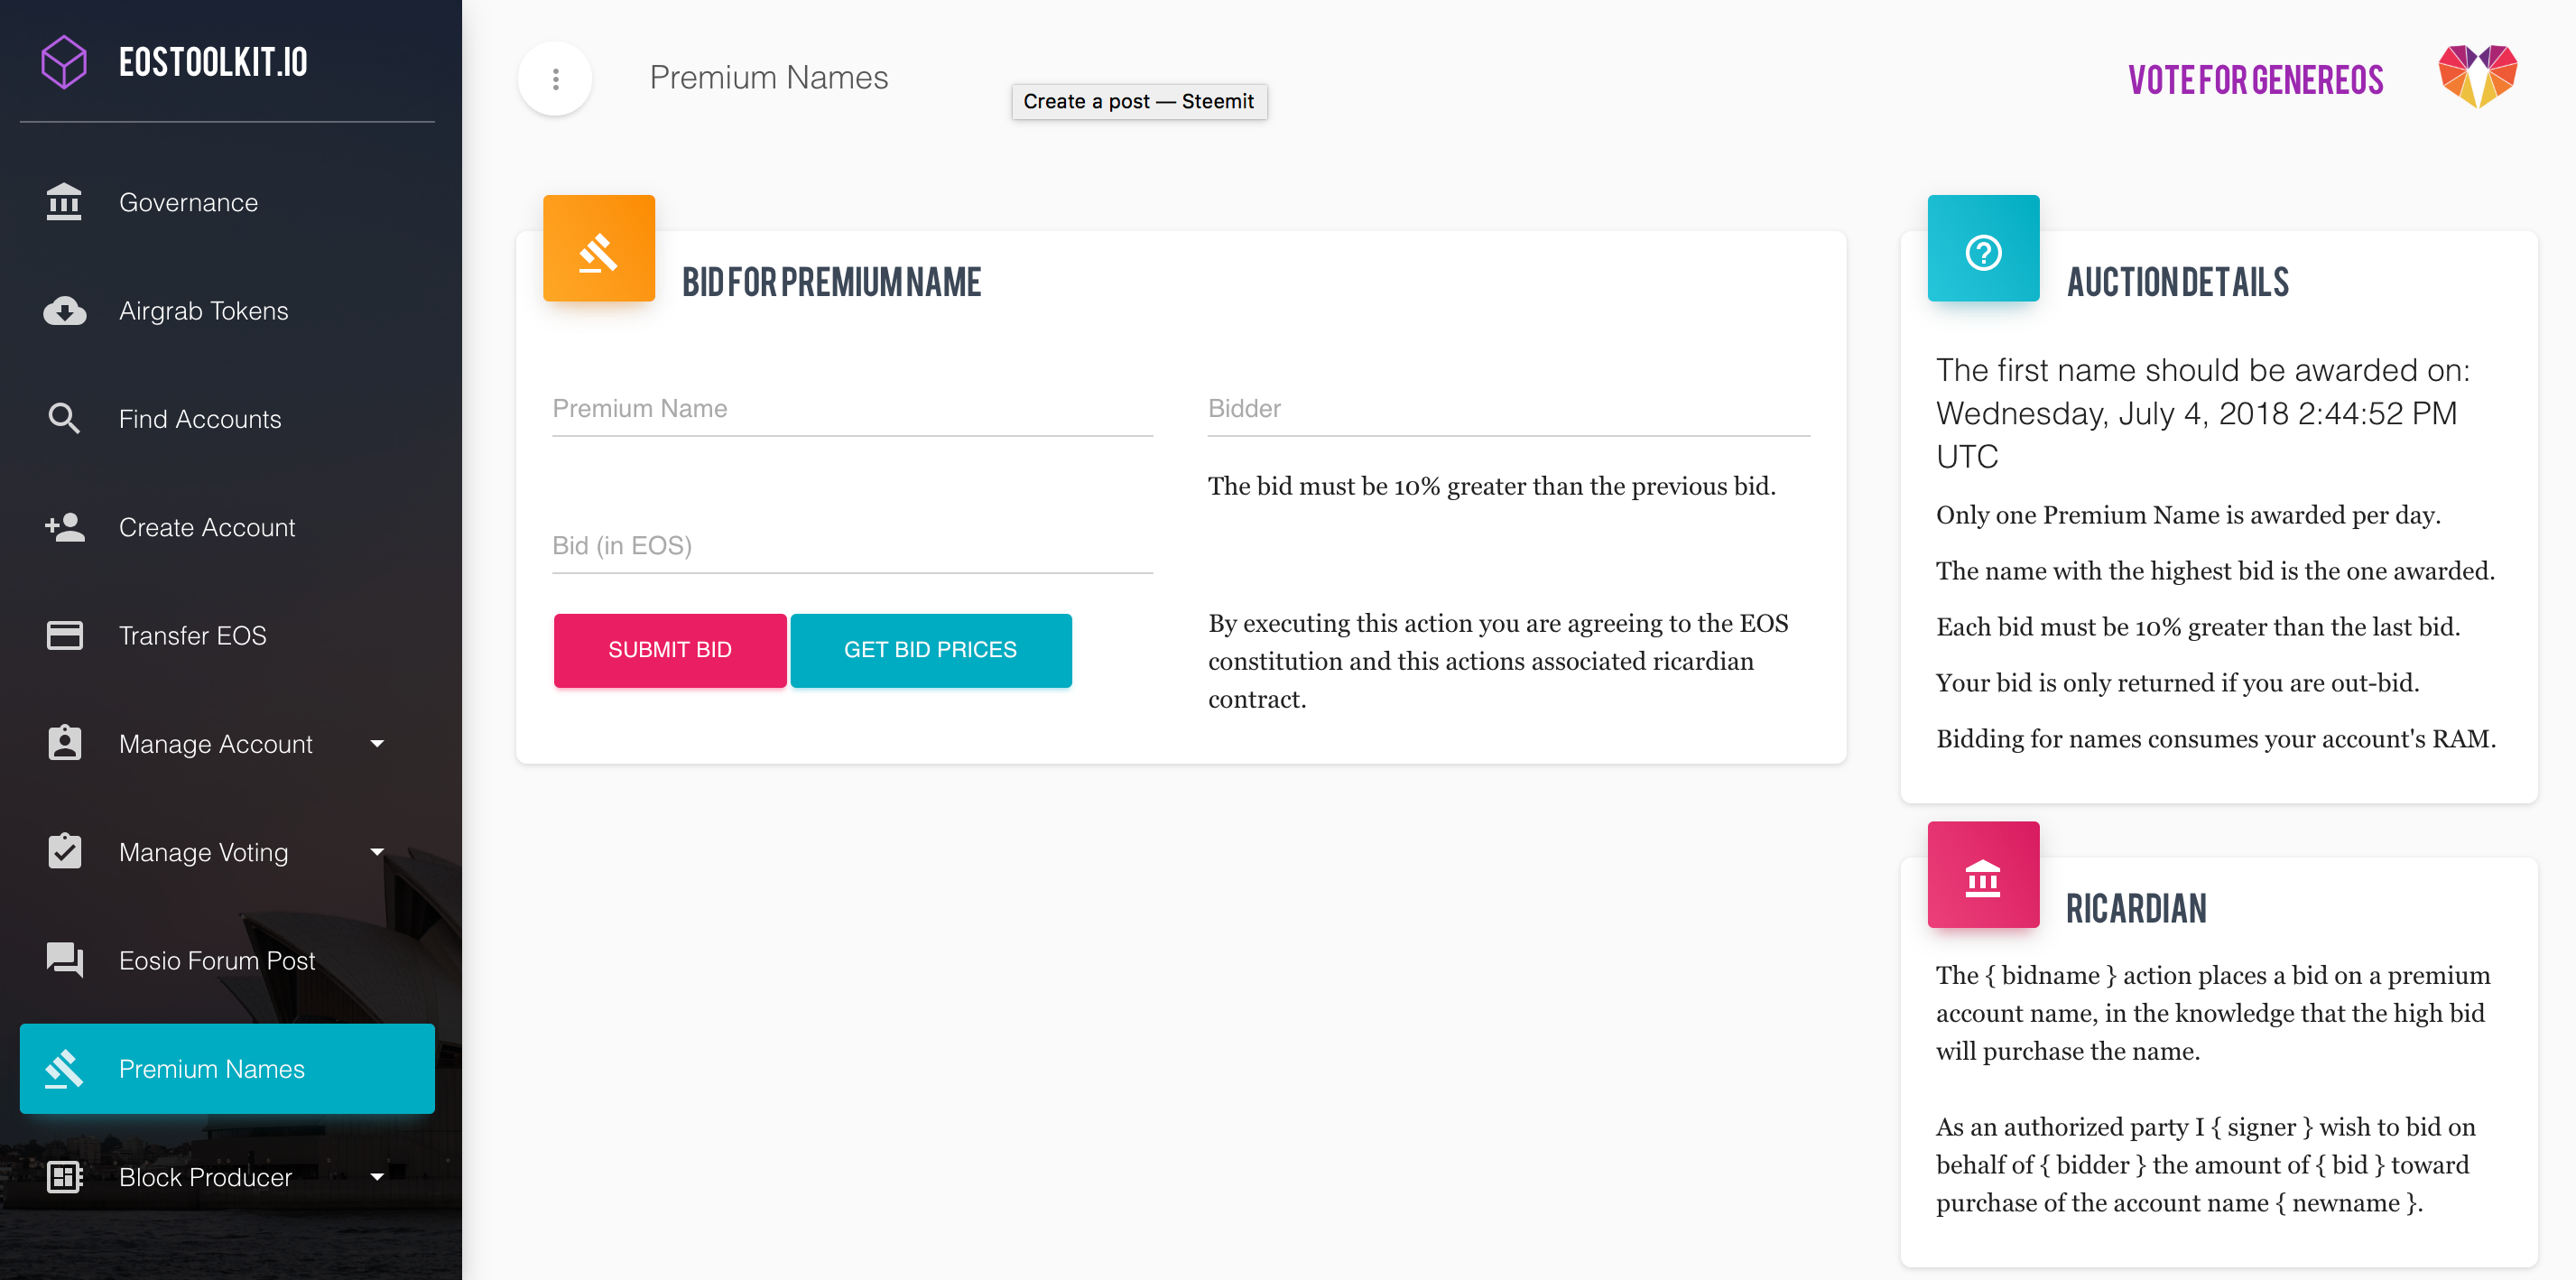Expand the Manage Voting submenu arrow
This screenshot has height=1280, width=2576.
point(377,852)
